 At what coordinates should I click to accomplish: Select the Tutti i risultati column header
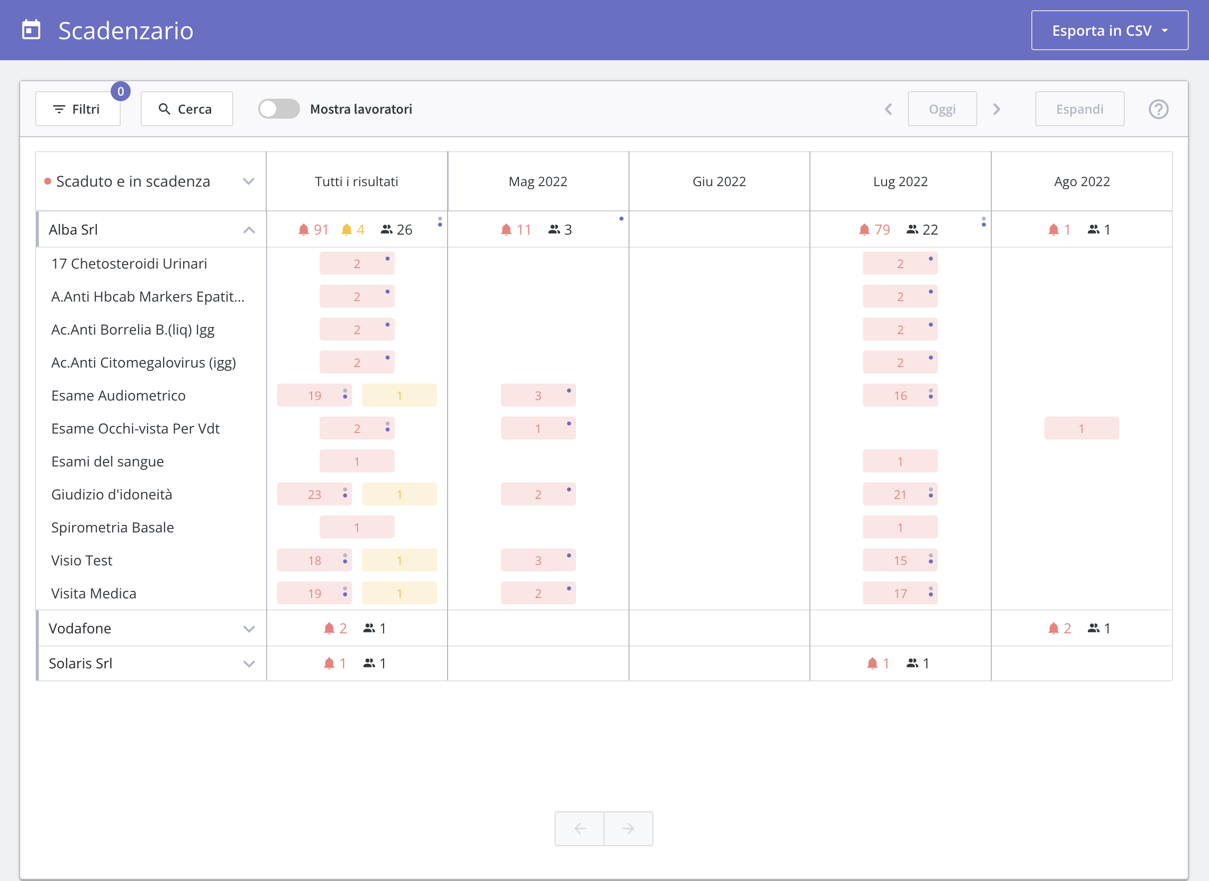[357, 182]
